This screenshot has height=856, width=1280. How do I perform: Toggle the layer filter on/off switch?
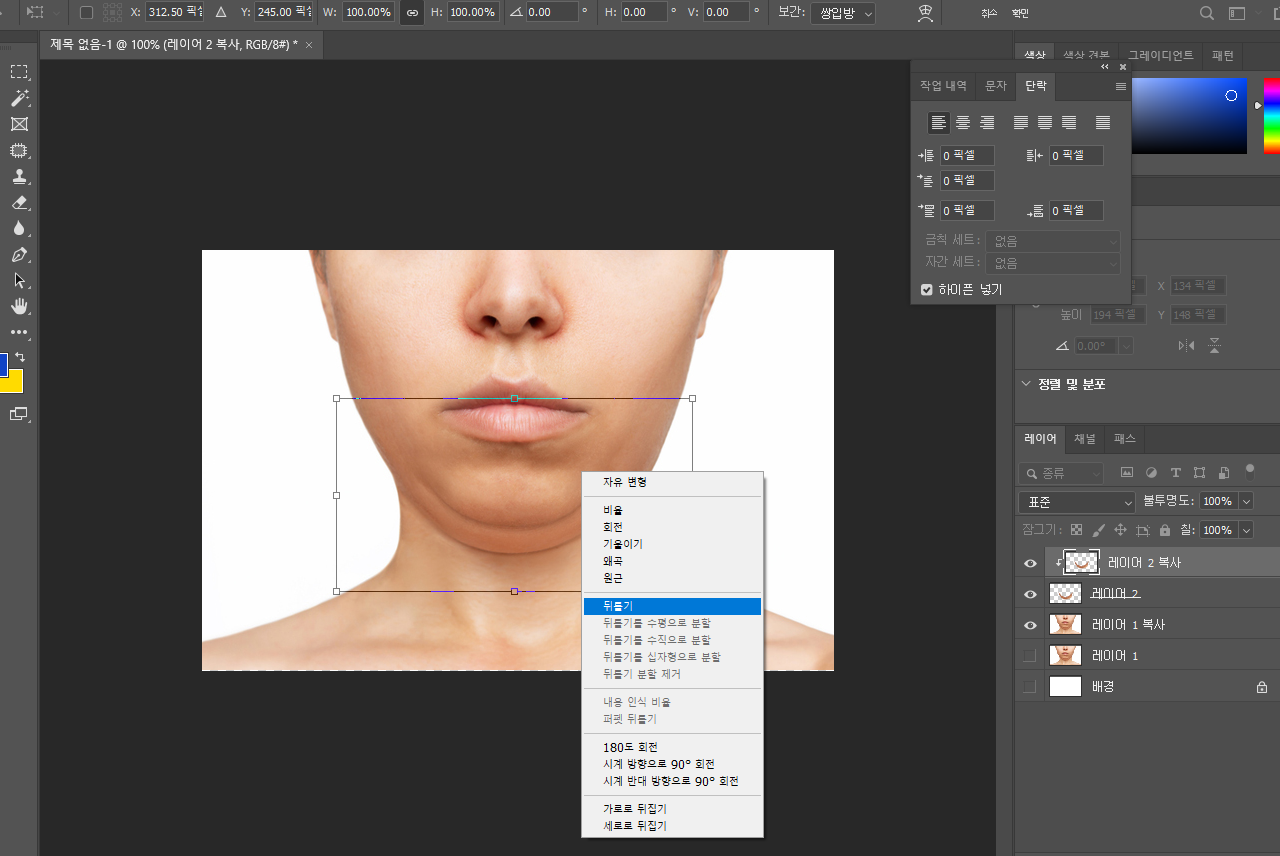click(x=1249, y=470)
